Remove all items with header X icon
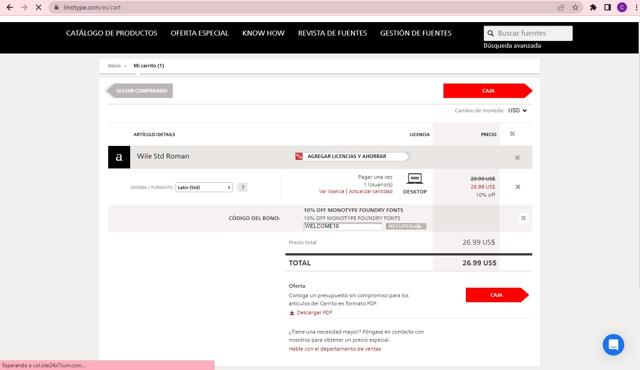Image resolution: width=640 pixels, height=370 pixels. click(x=512, y=134)
